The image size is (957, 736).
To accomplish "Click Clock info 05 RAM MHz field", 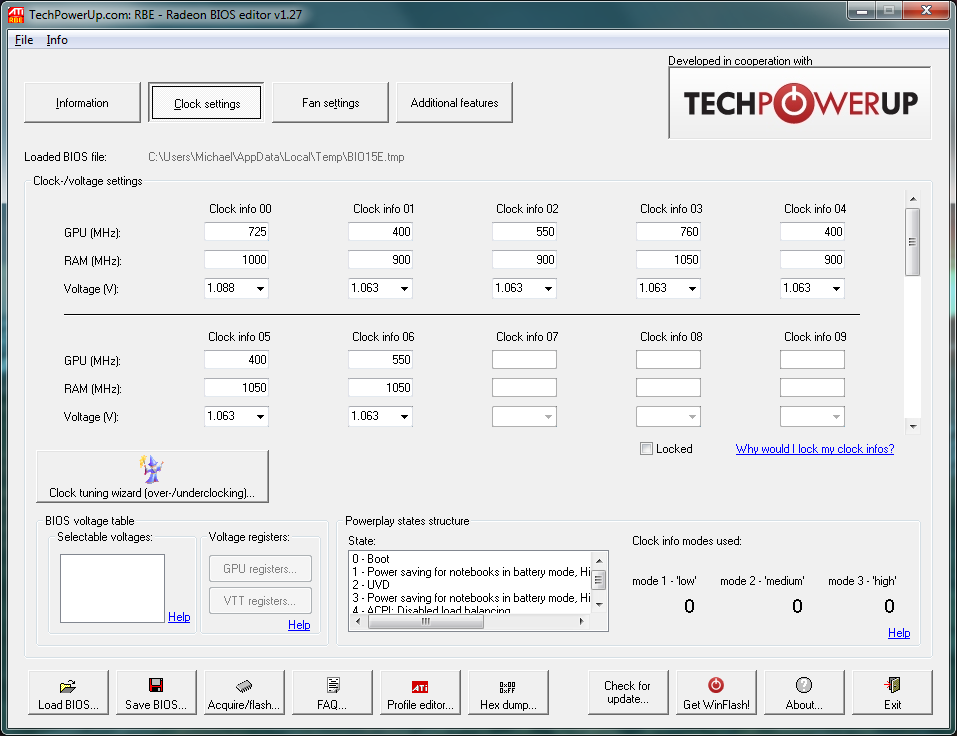I will click(236, 388).
